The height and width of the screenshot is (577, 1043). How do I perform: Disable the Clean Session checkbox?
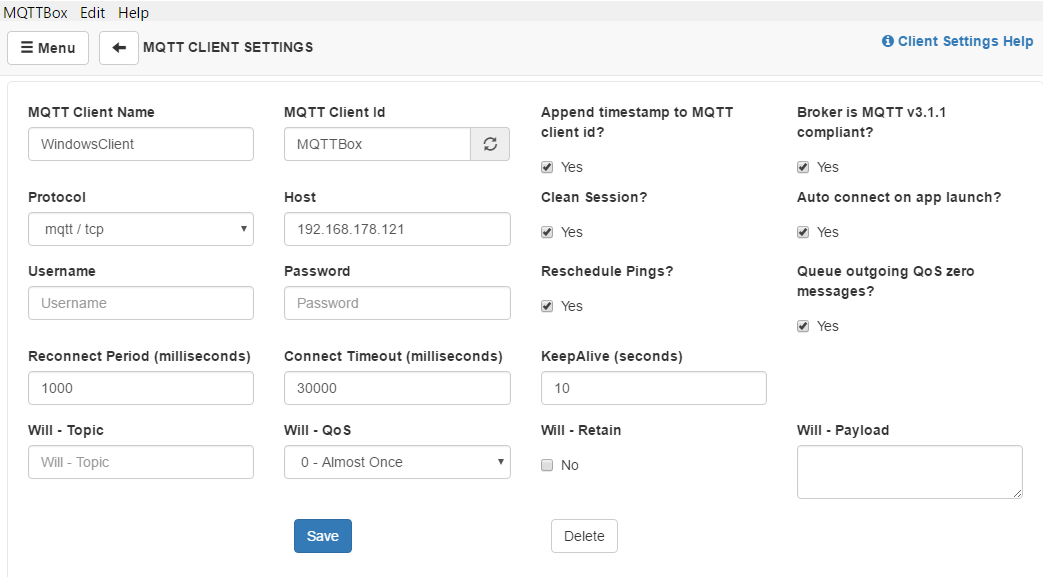(x=547, y=232)
